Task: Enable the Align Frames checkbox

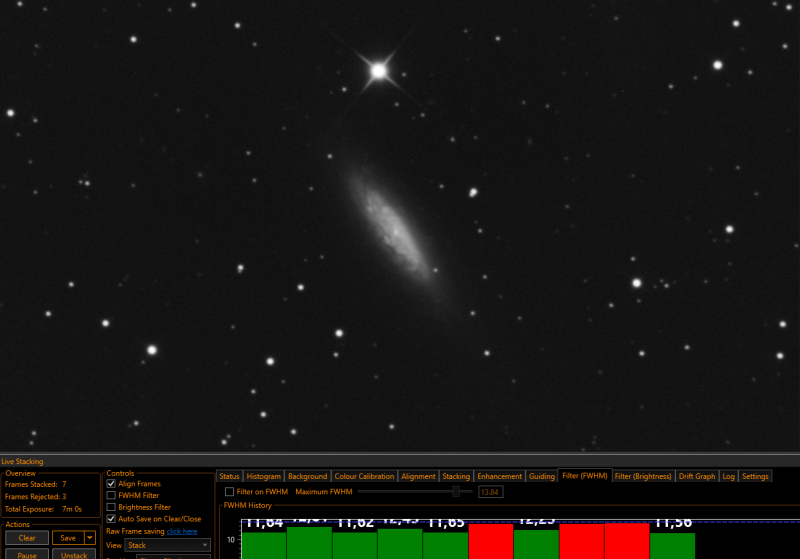Action: (111, 484)
